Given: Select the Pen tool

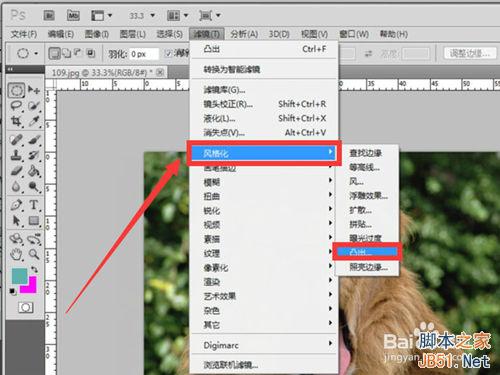Looking at the screenshot, I should click(x=16, y=205).
